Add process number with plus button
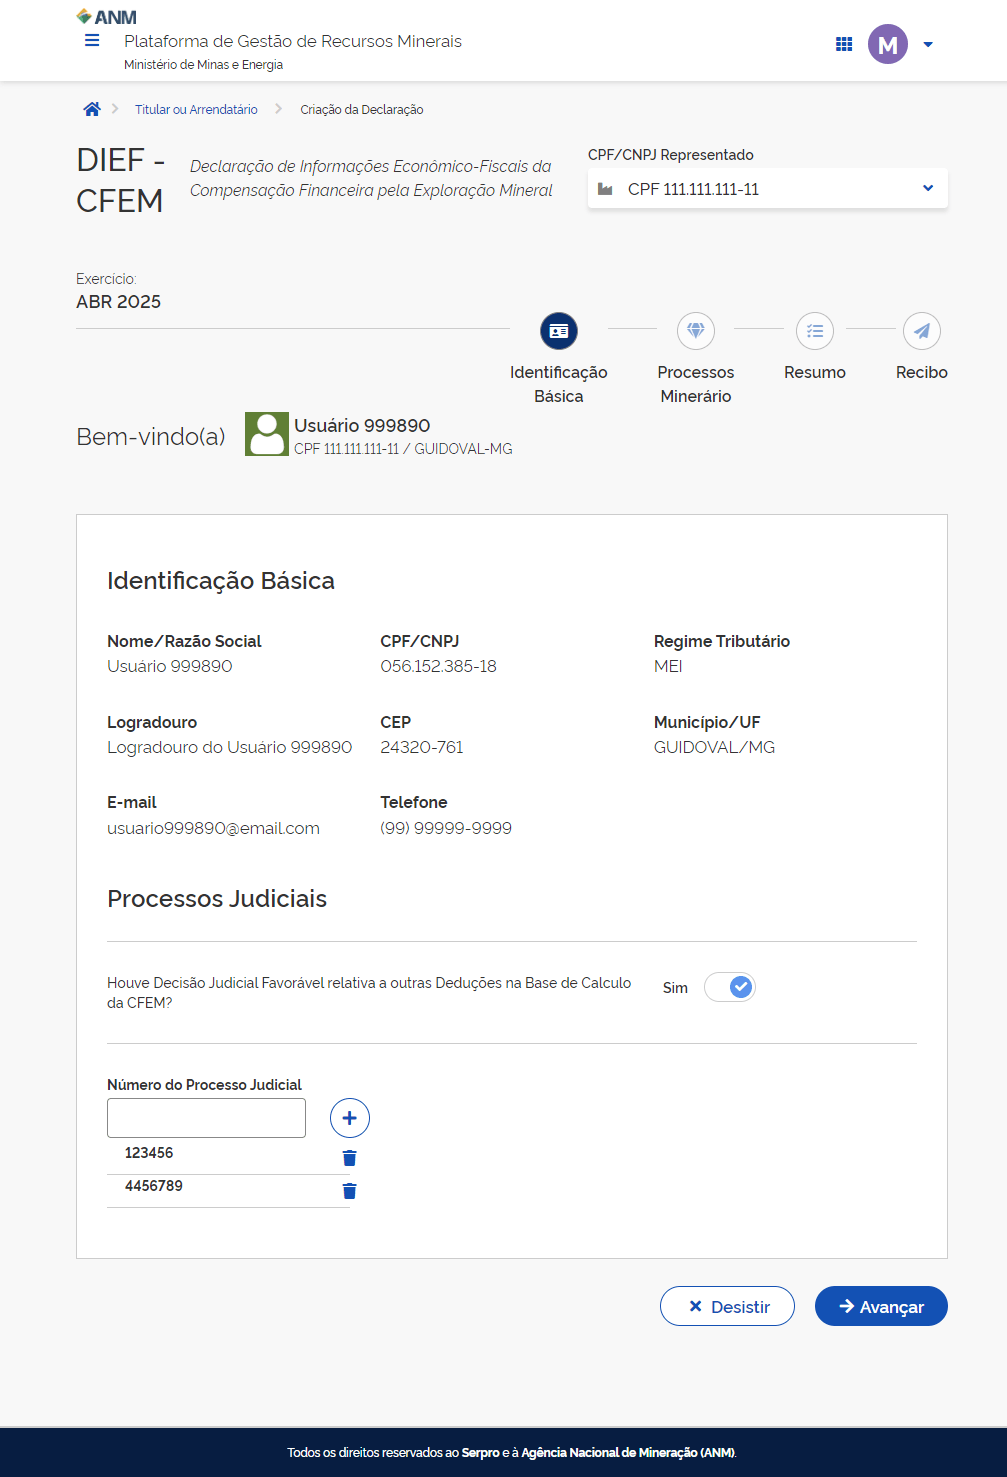The image size is (1007, 1477). (350, 1118)
